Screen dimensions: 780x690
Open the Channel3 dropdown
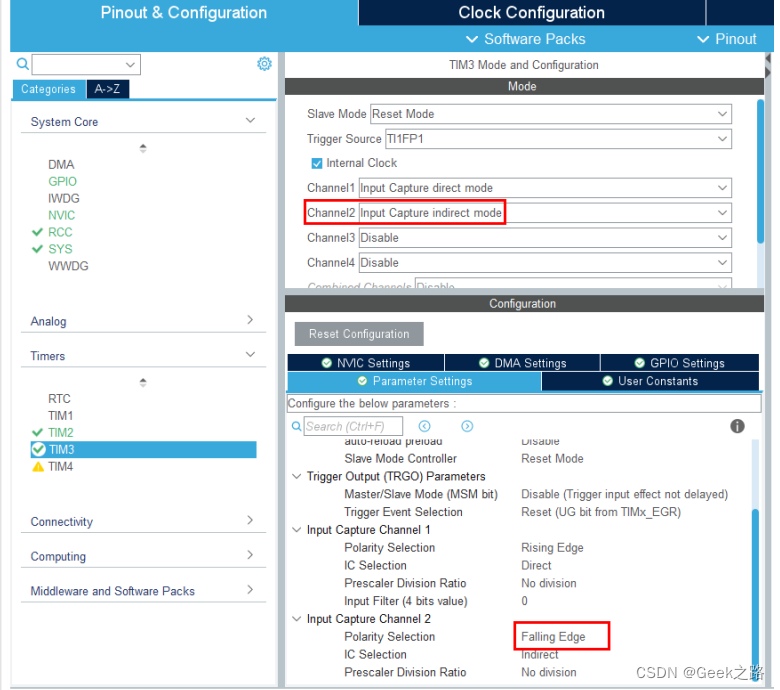pyautogui.click(x=545, y=238)
